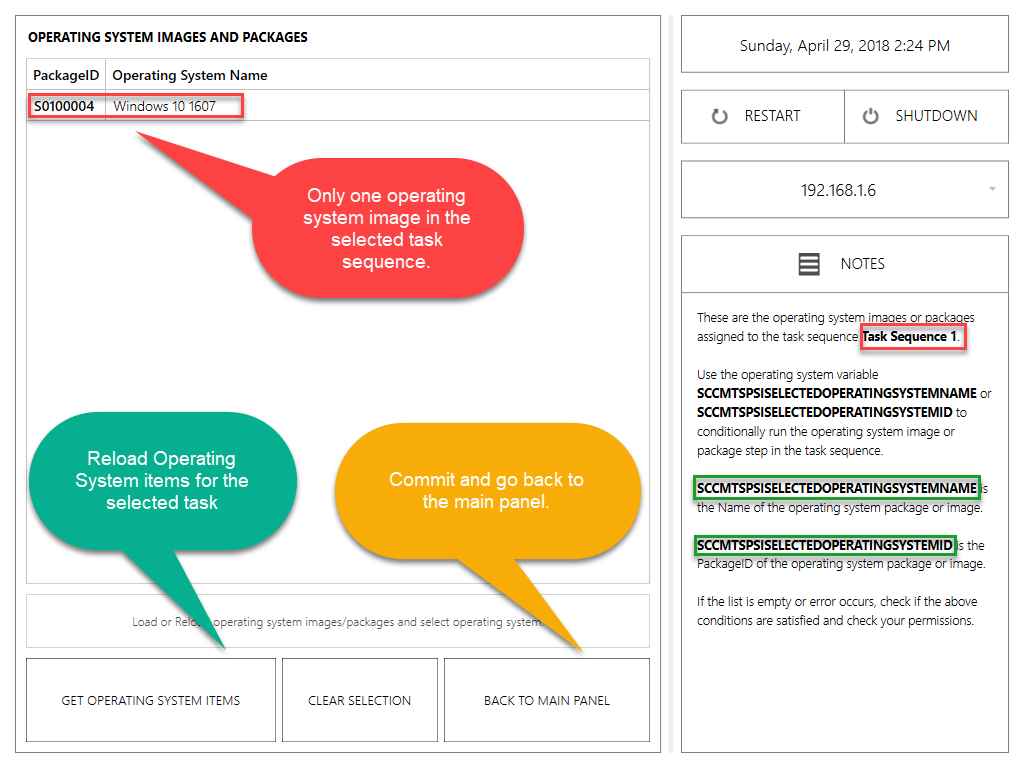The height and width of the screenshot is (768, 1024).
Task: Sort by PackageID column header
Action: click(65, 75)
